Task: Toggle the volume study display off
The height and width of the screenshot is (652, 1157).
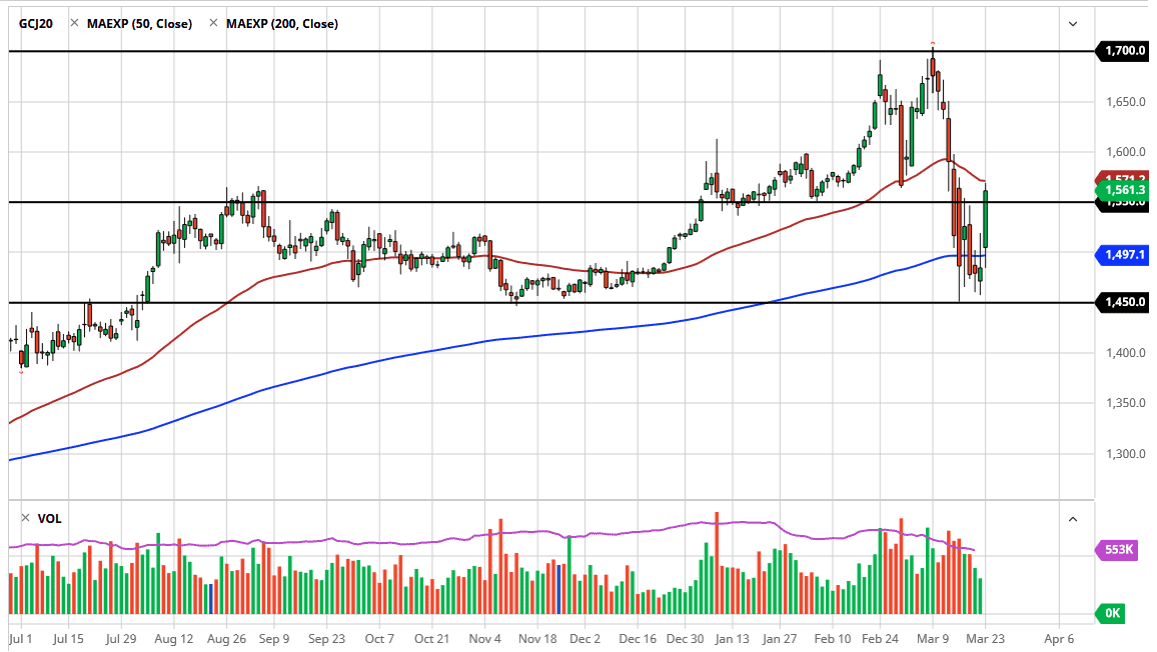Action: pyautogui.click(x=49, y=518)
